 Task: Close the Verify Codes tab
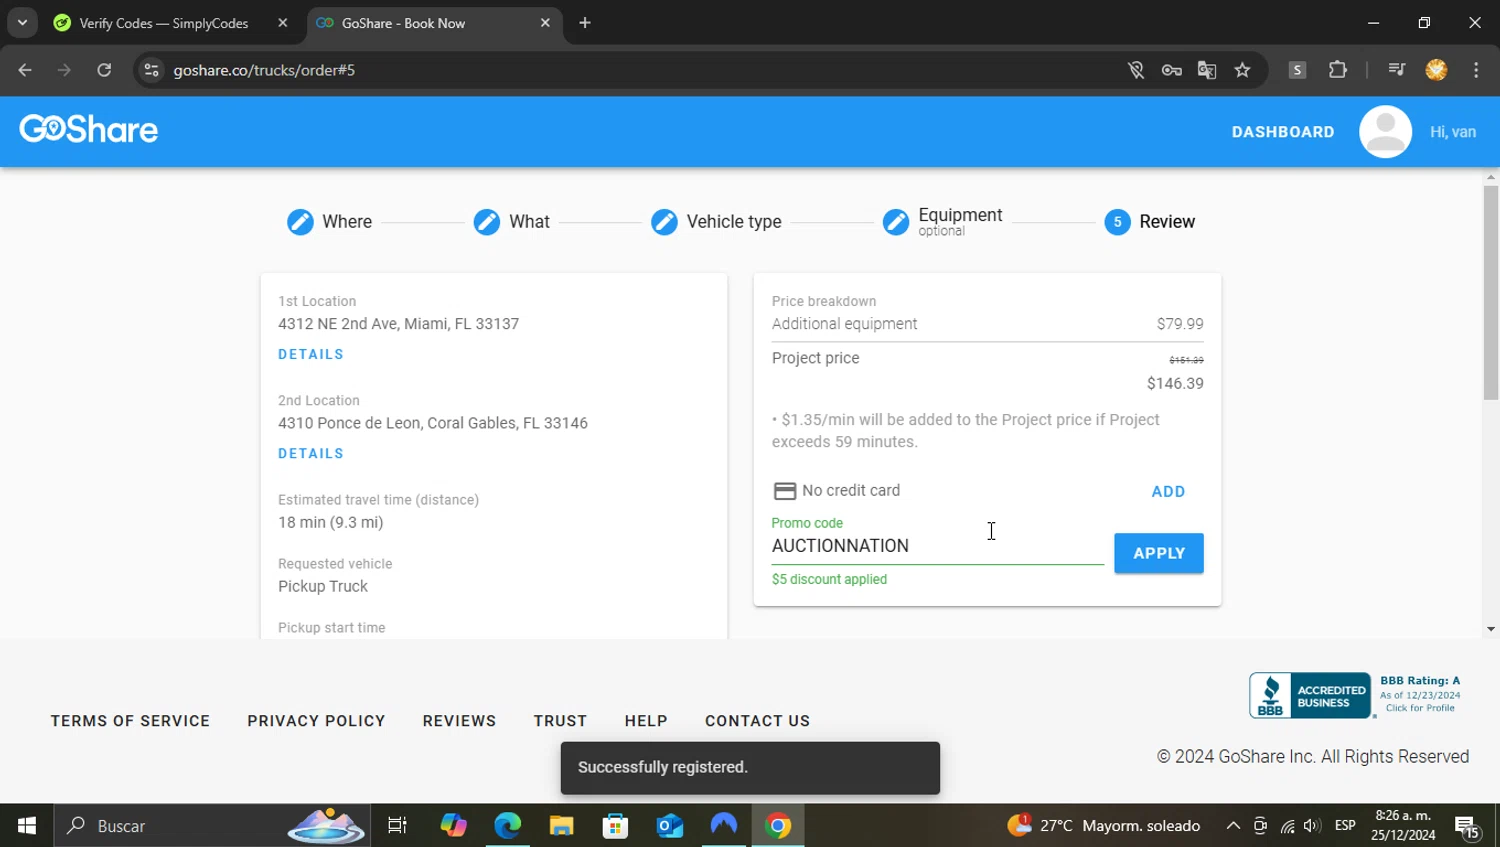point(283,23)
